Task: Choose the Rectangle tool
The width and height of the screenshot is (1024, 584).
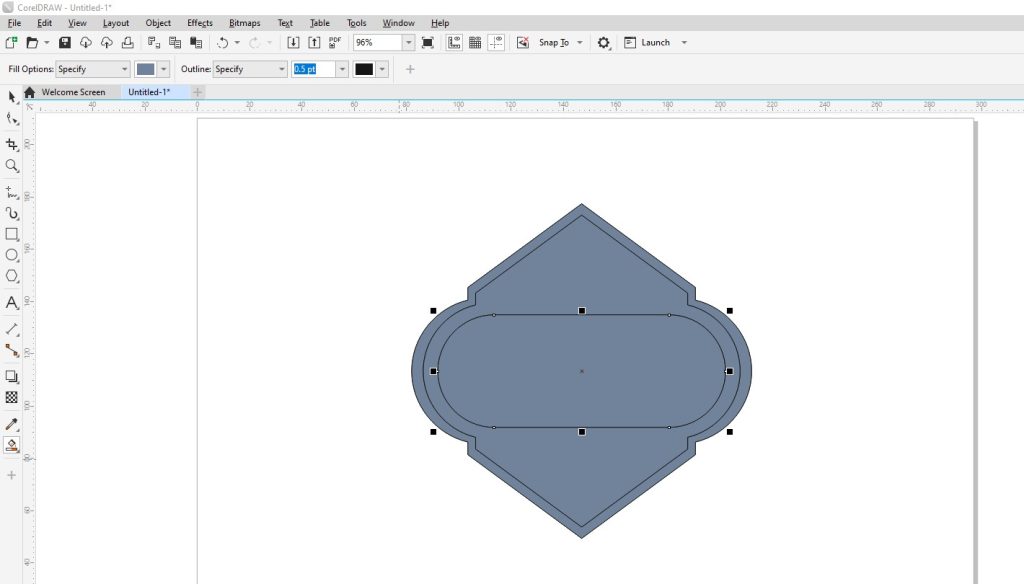Action: [x=12, y=234]
